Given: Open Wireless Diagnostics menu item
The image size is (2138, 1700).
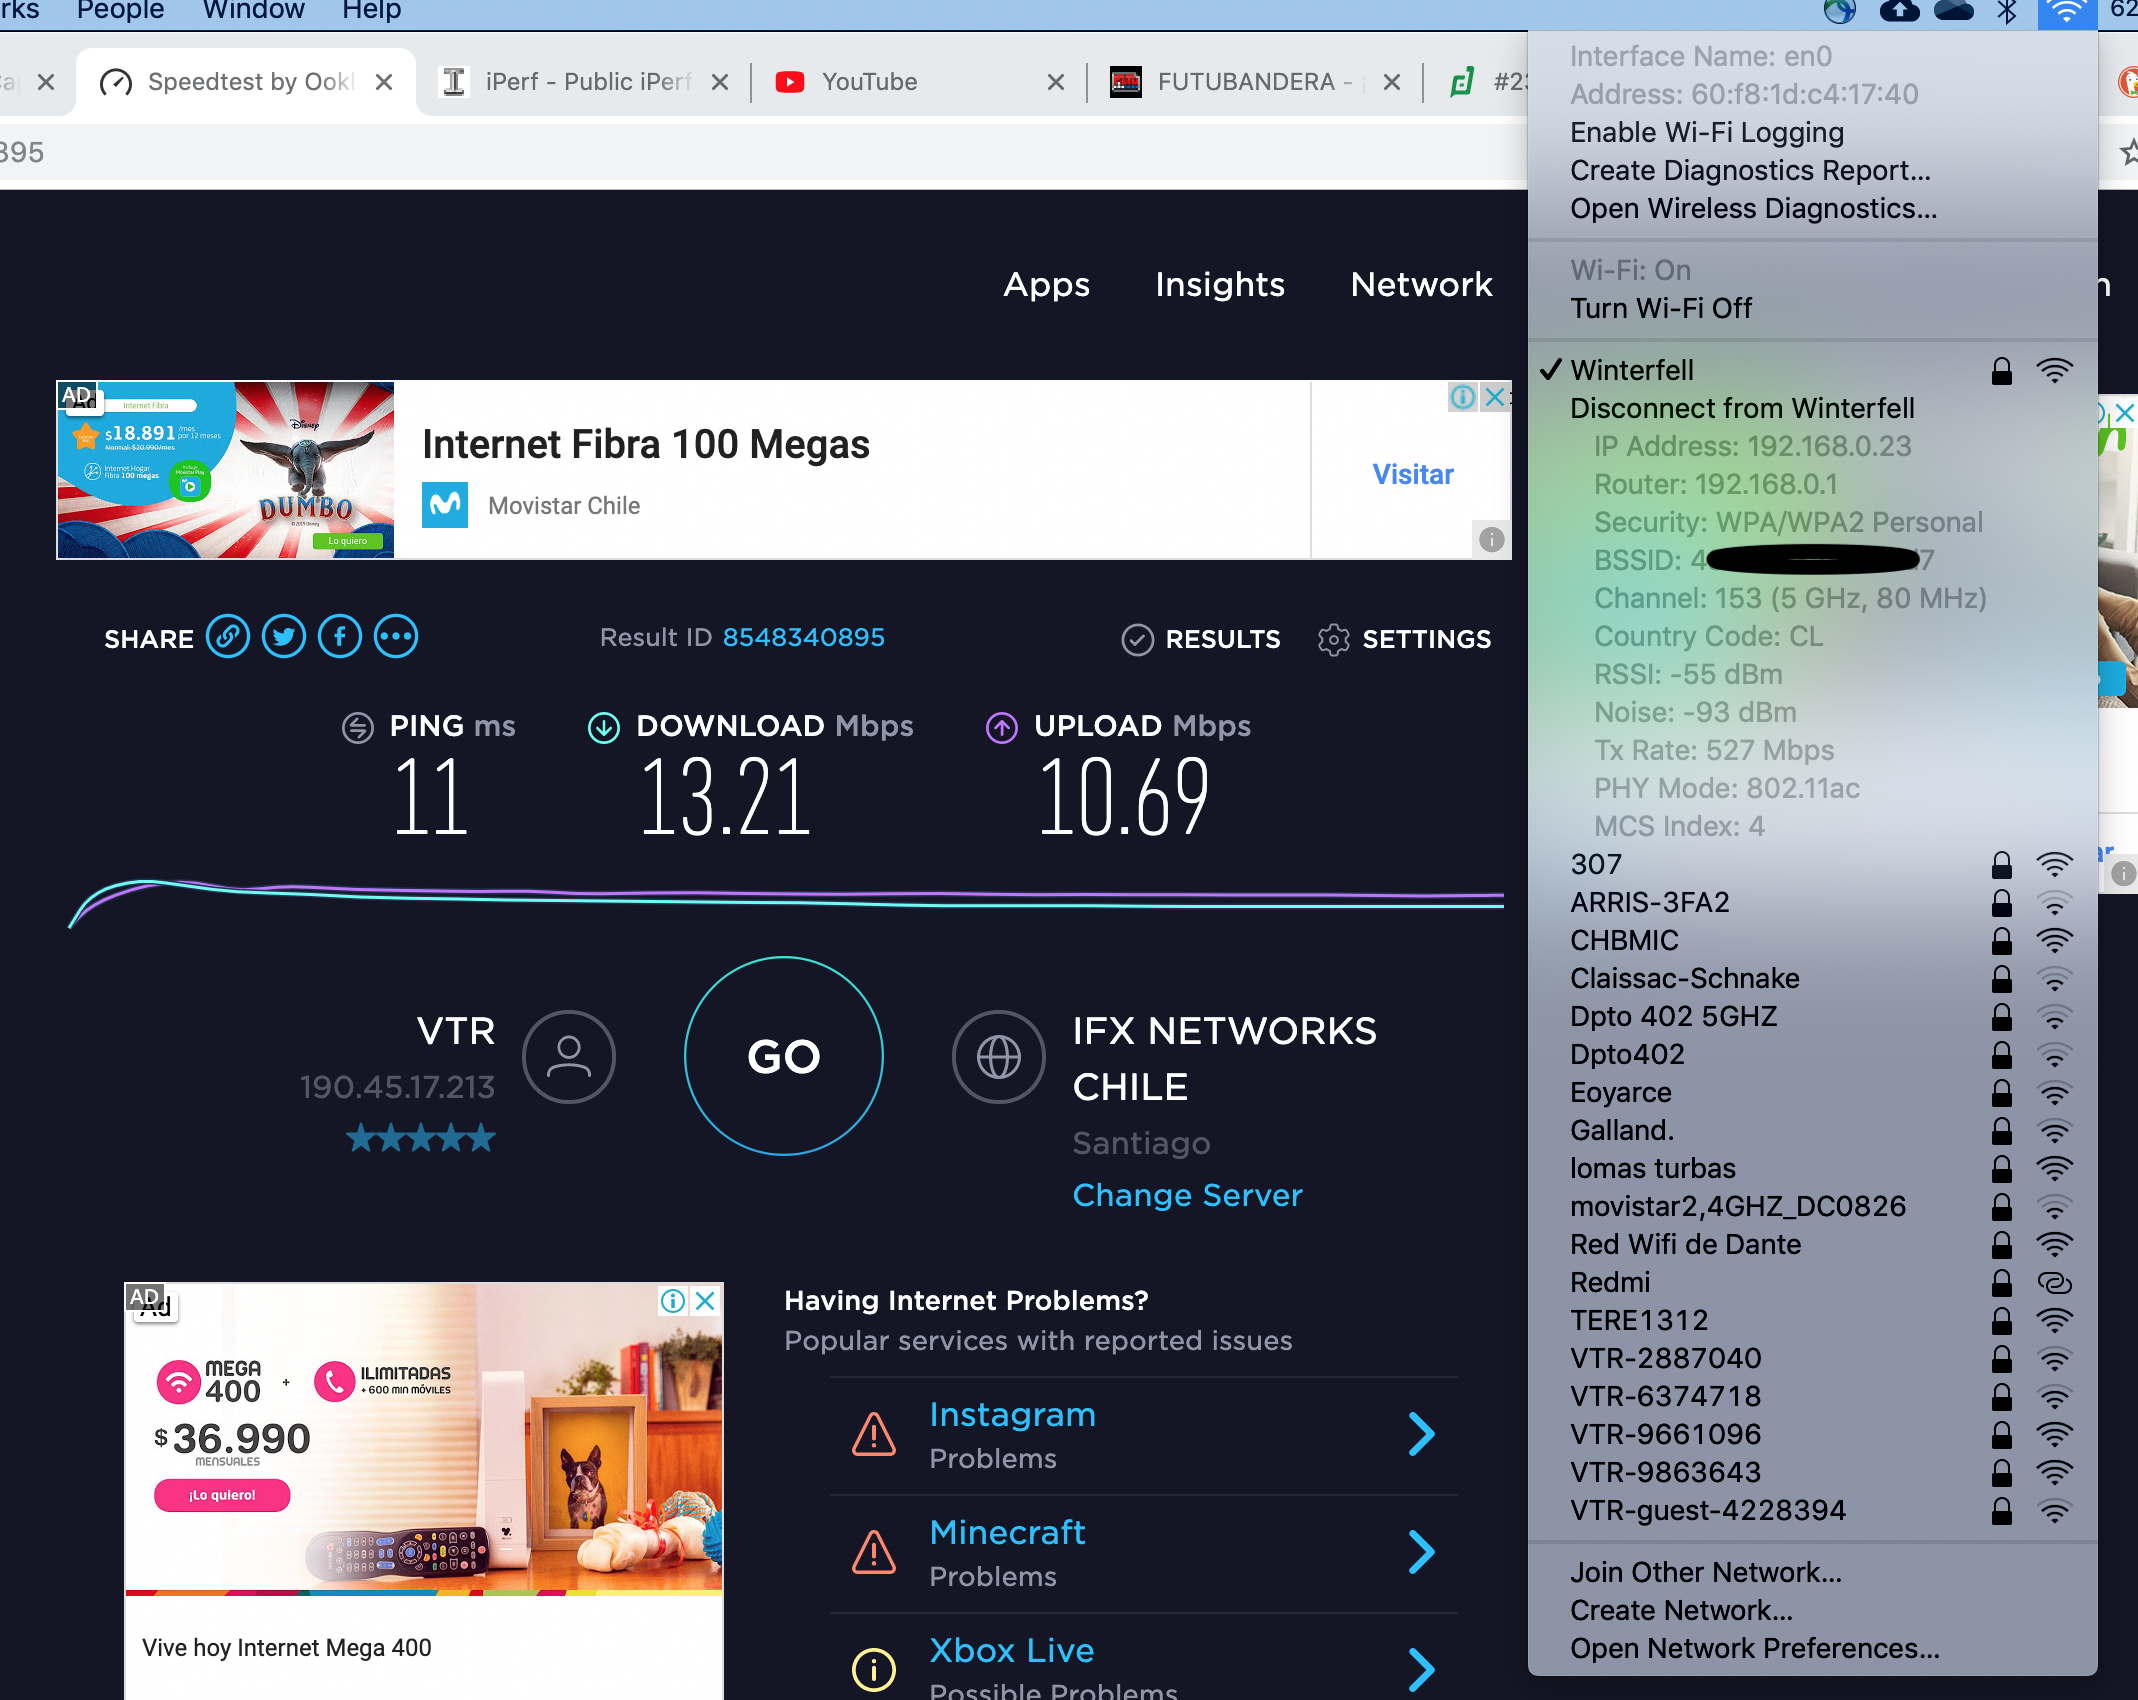Looking at the screenshot, I should 1812,208.
